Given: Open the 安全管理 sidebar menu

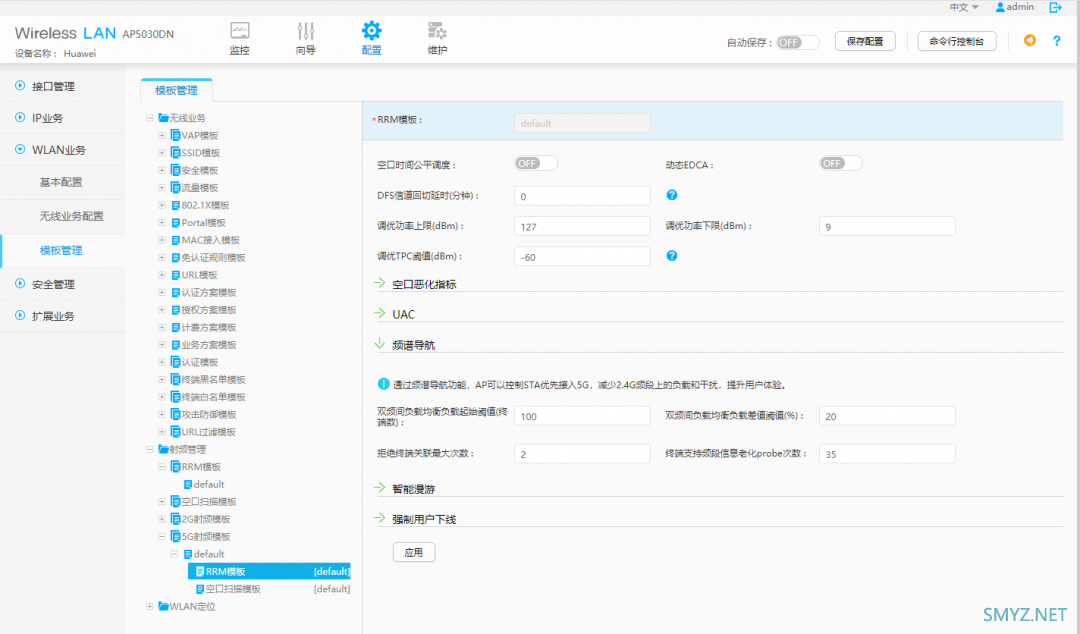Looking at the screenshot, I should click(x=53, y=284).
